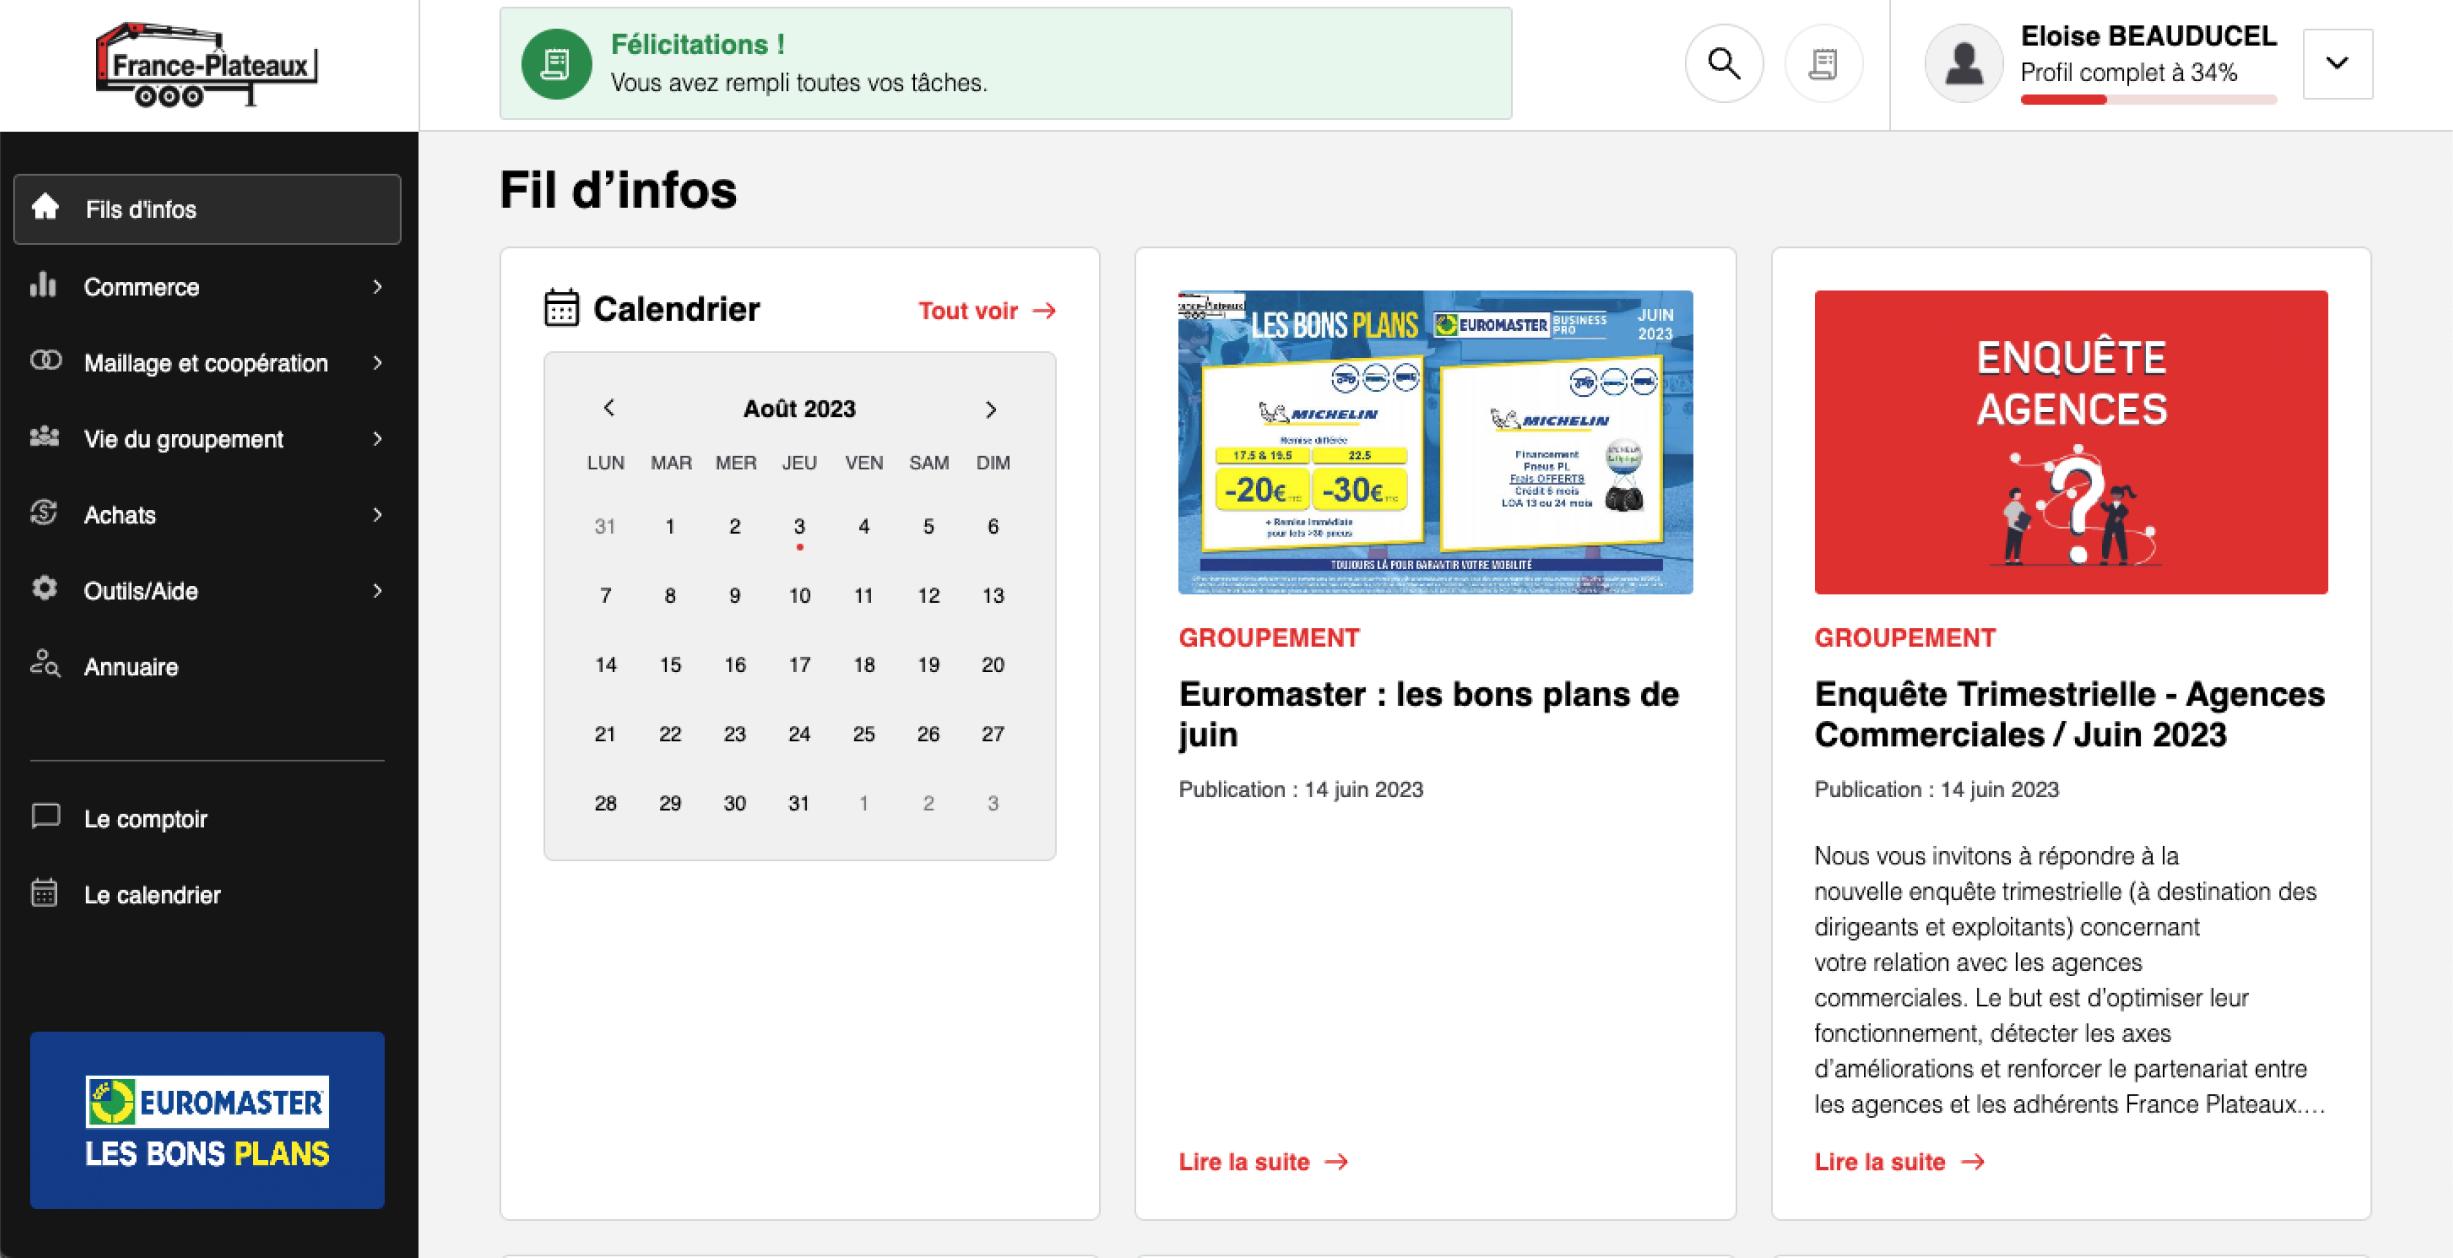The width and height of the screenshot is (2453, 1258).
Task: Select Fils d'infos menu item
Action: 207,209
